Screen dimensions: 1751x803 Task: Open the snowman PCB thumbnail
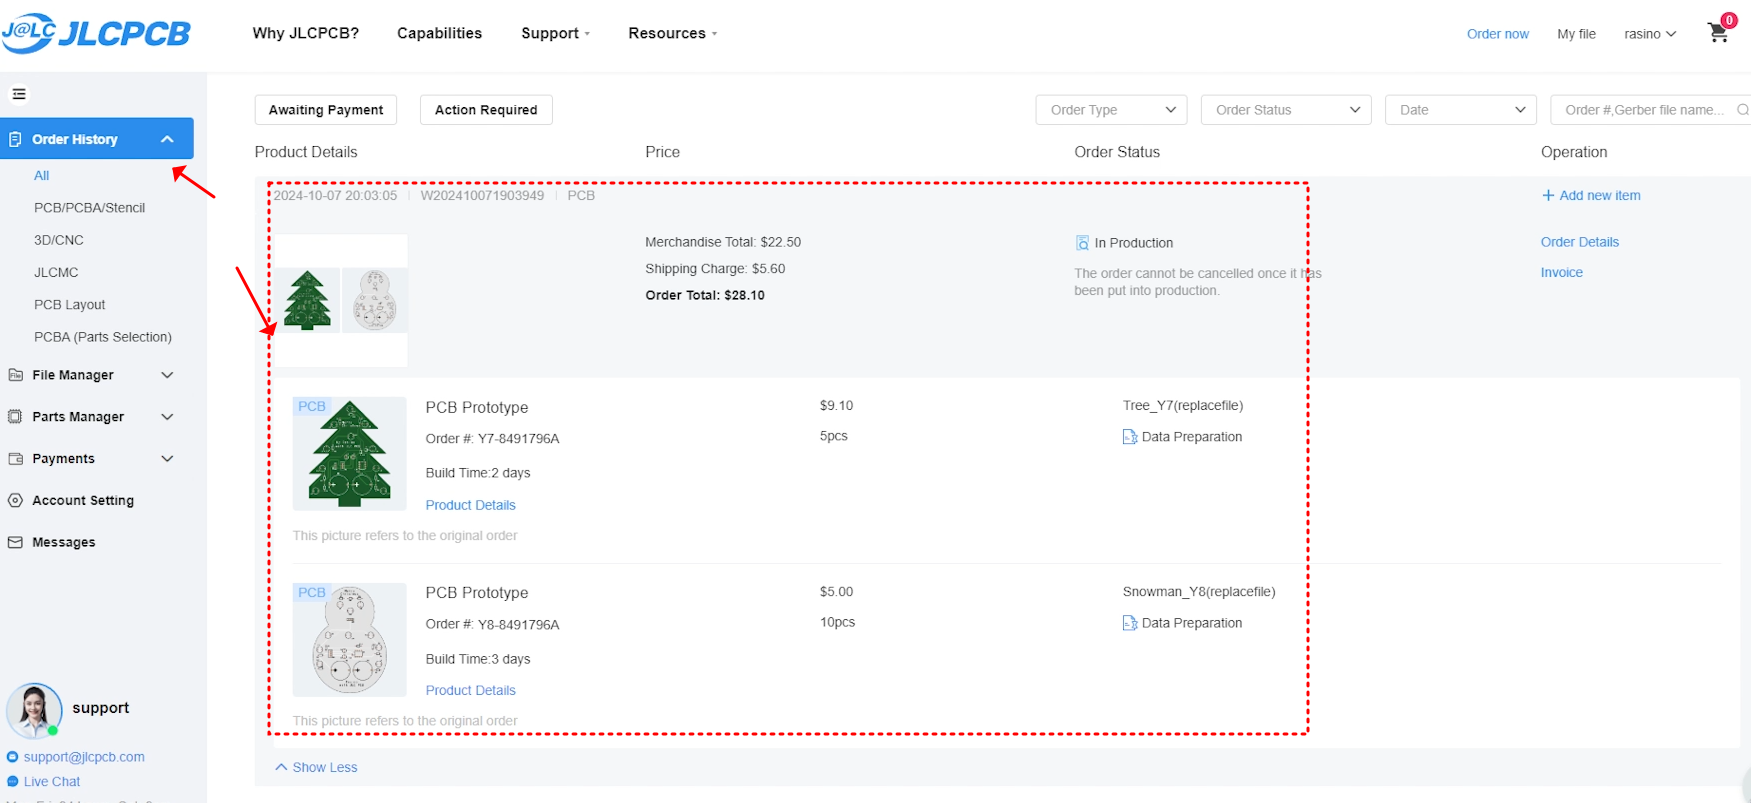click(349, 639)
